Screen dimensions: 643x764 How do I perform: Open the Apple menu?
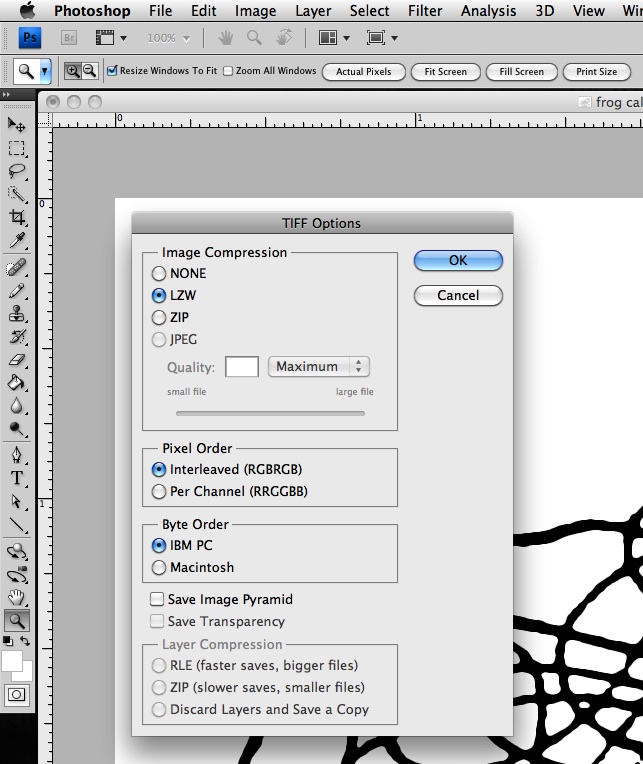(27, 10)
